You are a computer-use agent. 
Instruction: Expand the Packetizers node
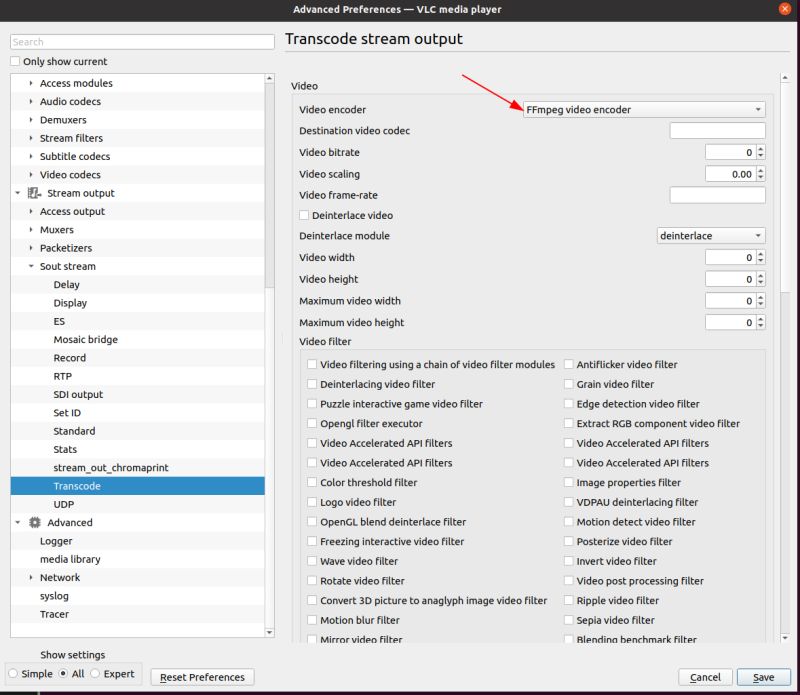click(31, 248)
